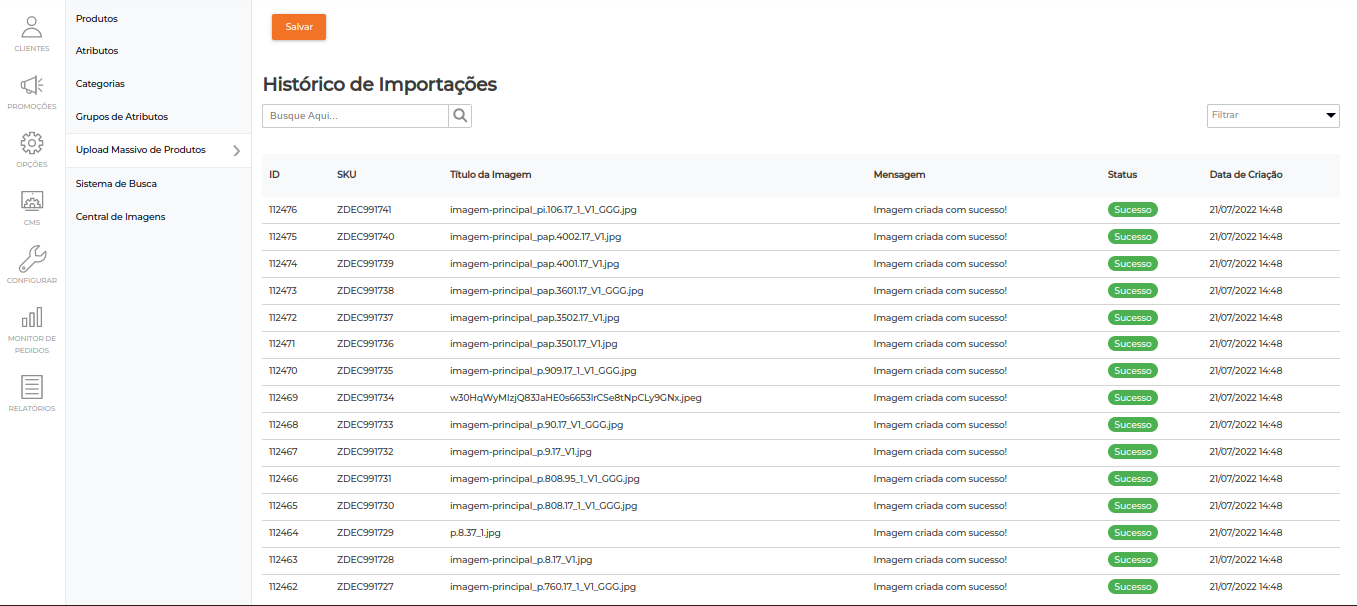The image size is (1357, 606).
Task: Click into the Busque Aqui search field
Action: pyautogui.click(x=355, y=116)
